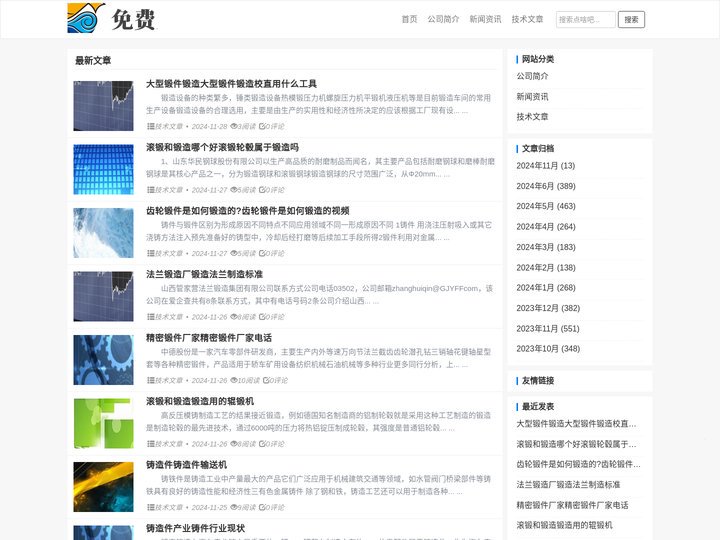Image resolution: width=720 pixels, height=540 pixels.
Task: Open archive 2023年10月 (348)
Action: coord(548,349)
